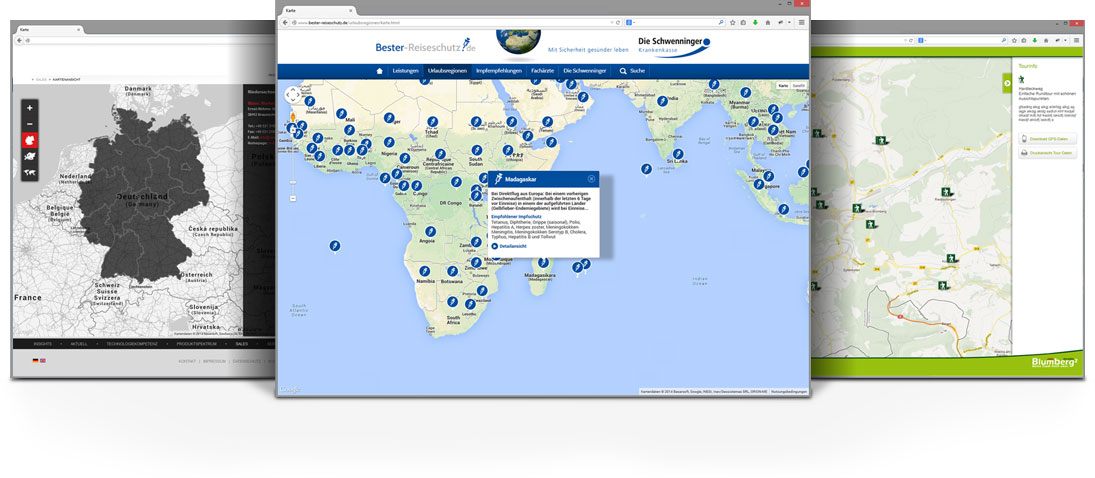This screenshot has width=1095, height=478.
Task: Open the hamburger menu in center browser
Action: click(801, 22)
